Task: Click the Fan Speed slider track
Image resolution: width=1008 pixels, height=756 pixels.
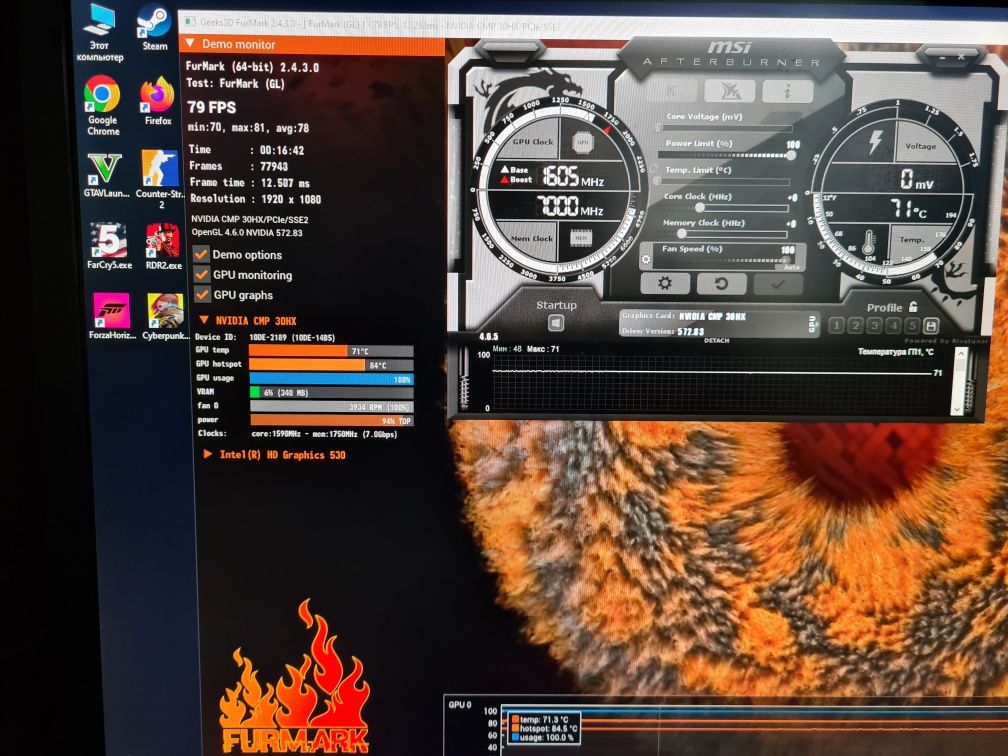Action: pyautogui.click(x=723, y=260)
